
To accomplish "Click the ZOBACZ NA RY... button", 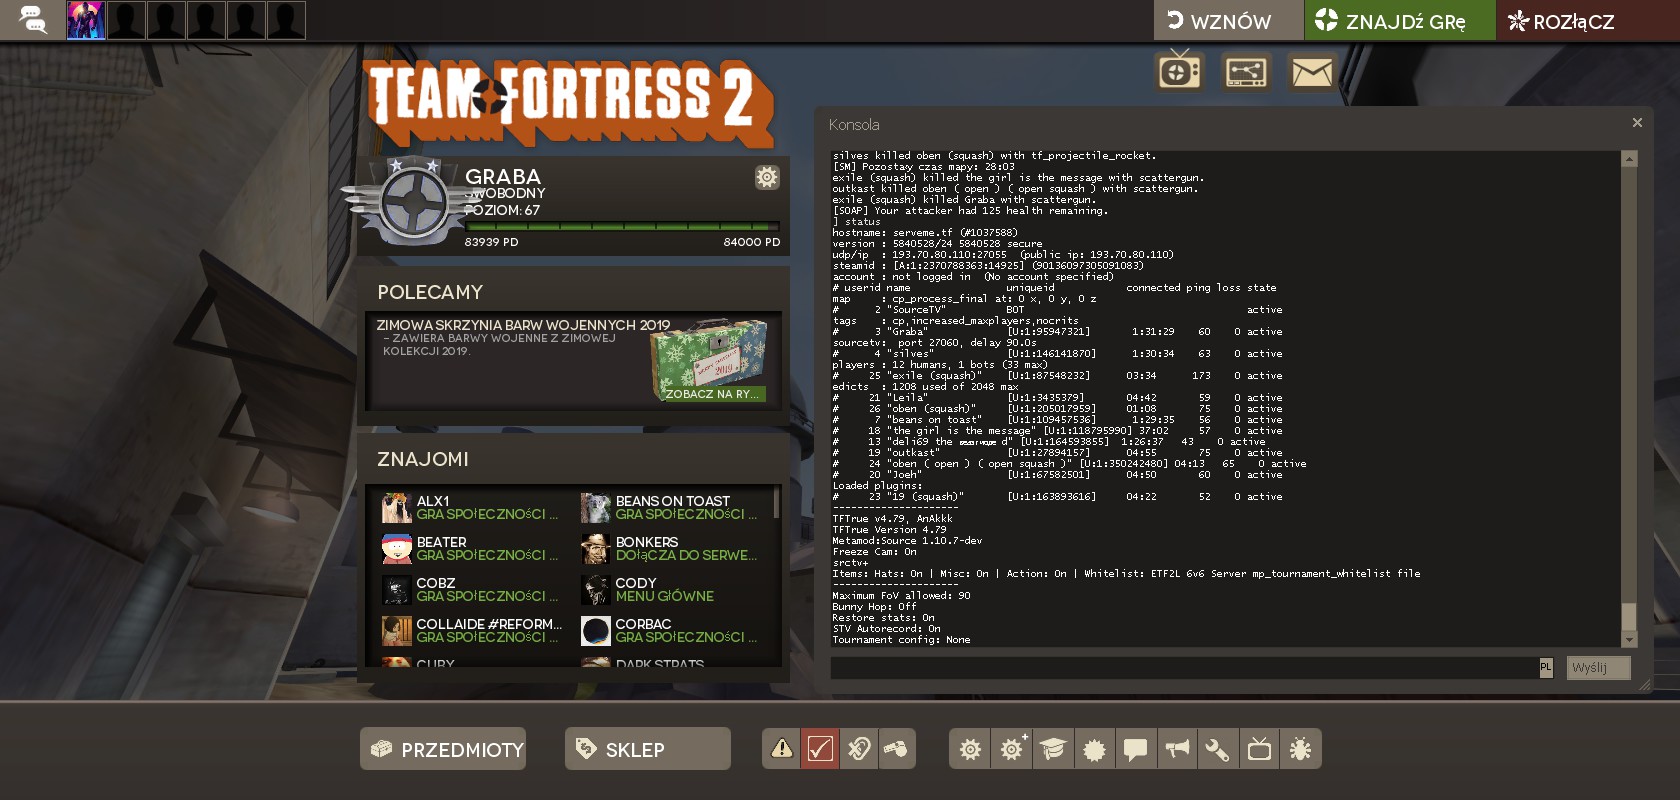I will pos(713,394).
